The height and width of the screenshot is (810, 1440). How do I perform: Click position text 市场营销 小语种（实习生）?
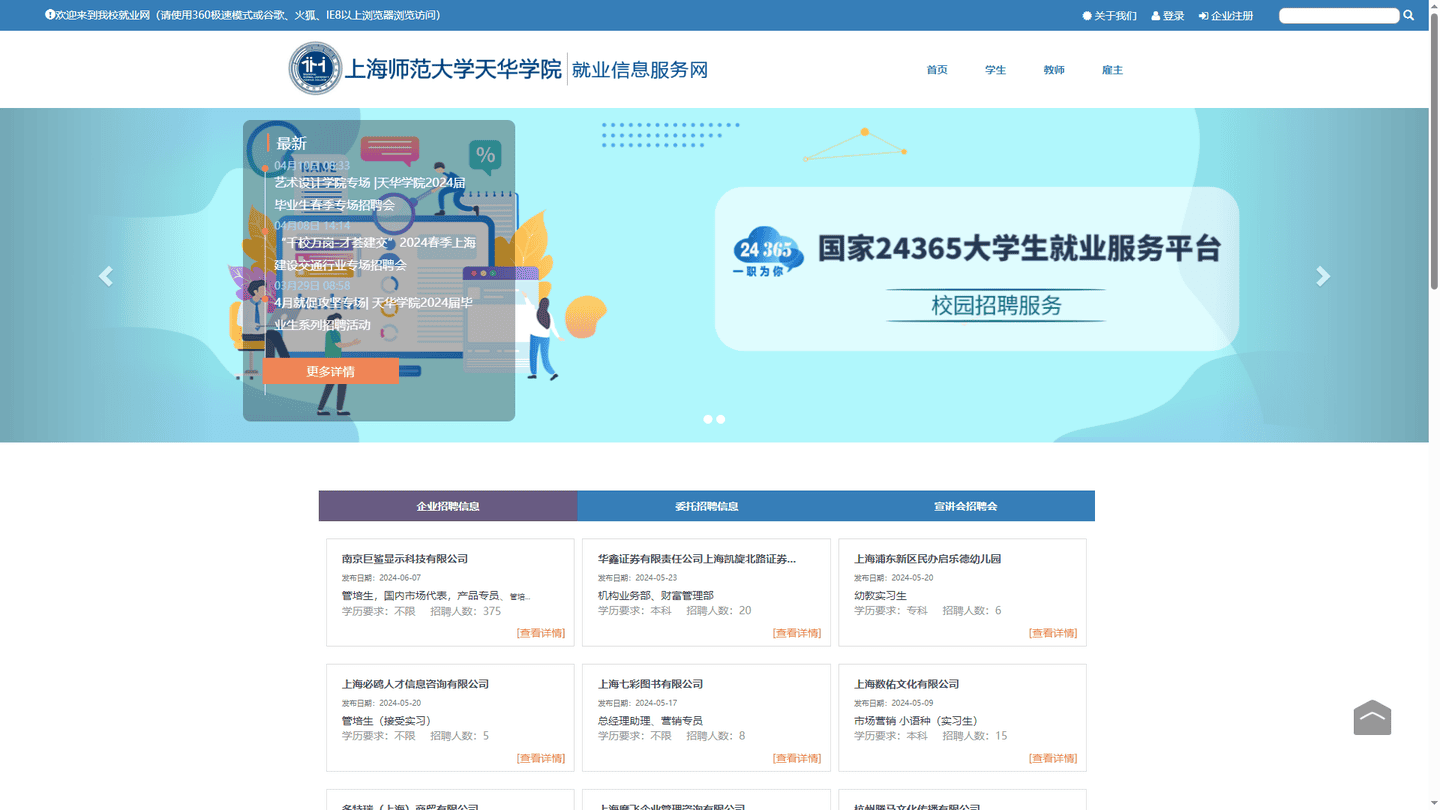916,721
